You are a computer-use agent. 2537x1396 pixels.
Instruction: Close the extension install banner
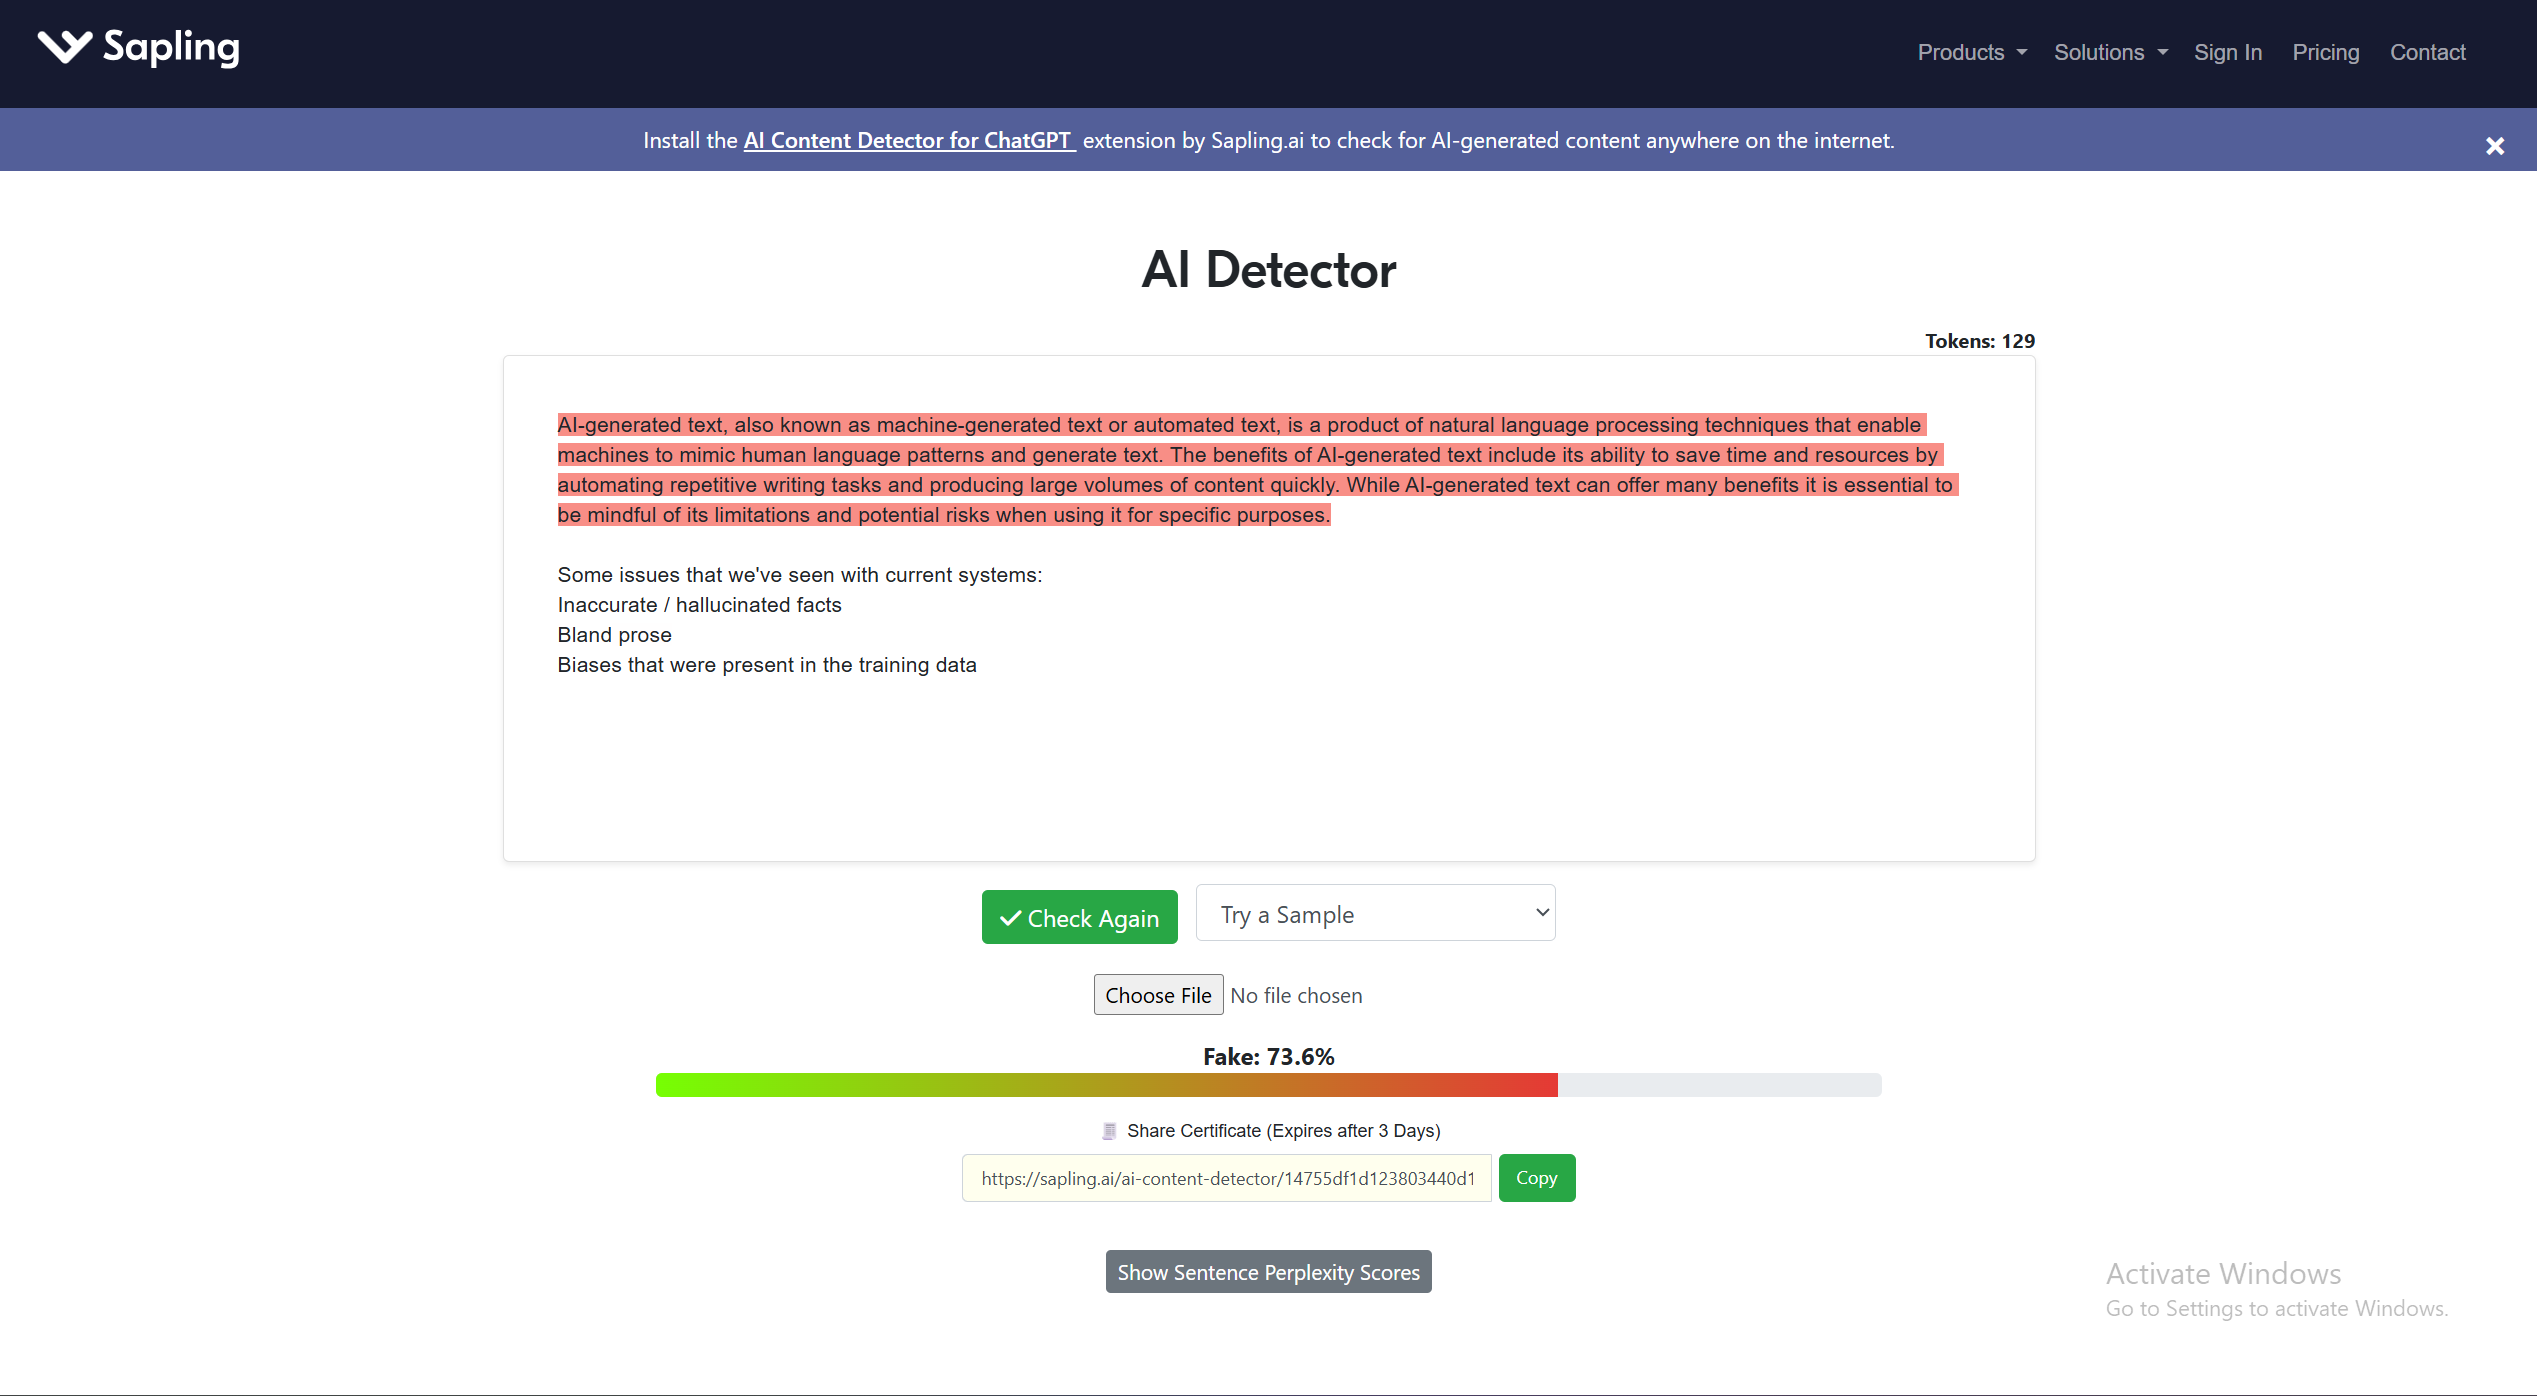click(x=2495, y=146)
